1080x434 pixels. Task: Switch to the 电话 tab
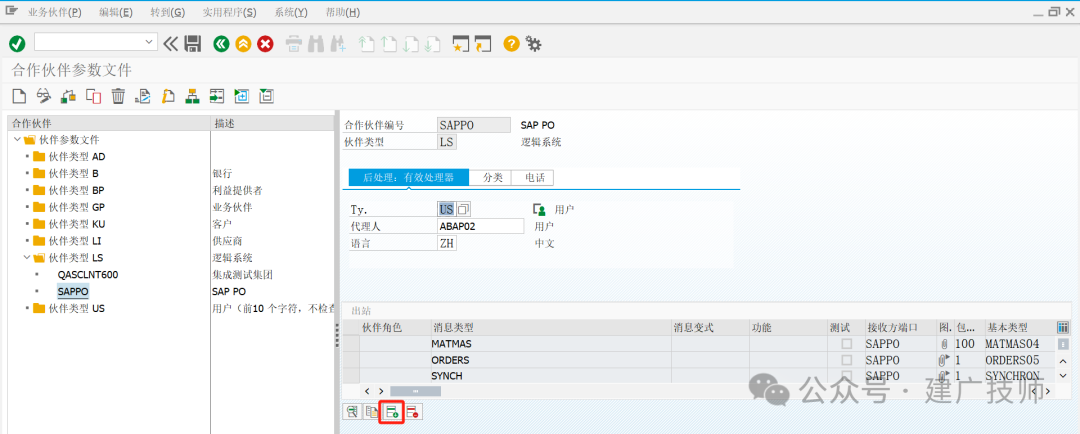coord(534,178)
